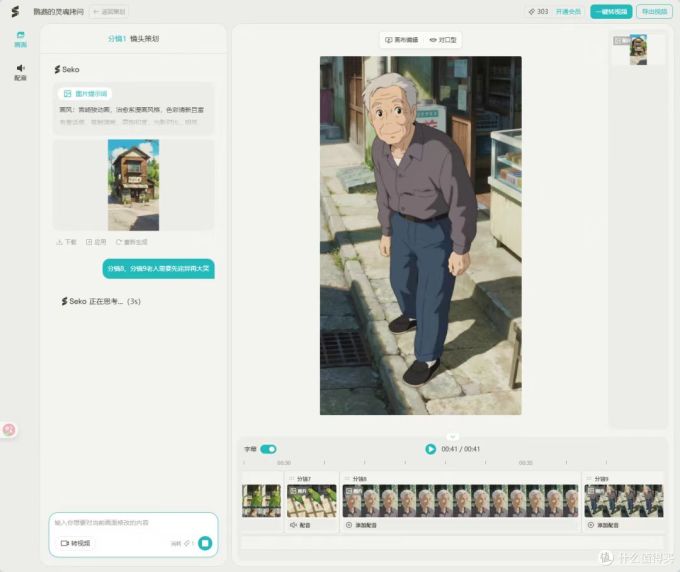Click the 'Seko 正在思考' status text
The width and height of the screenshot is (680, 572).
click(x=101, y=301)
